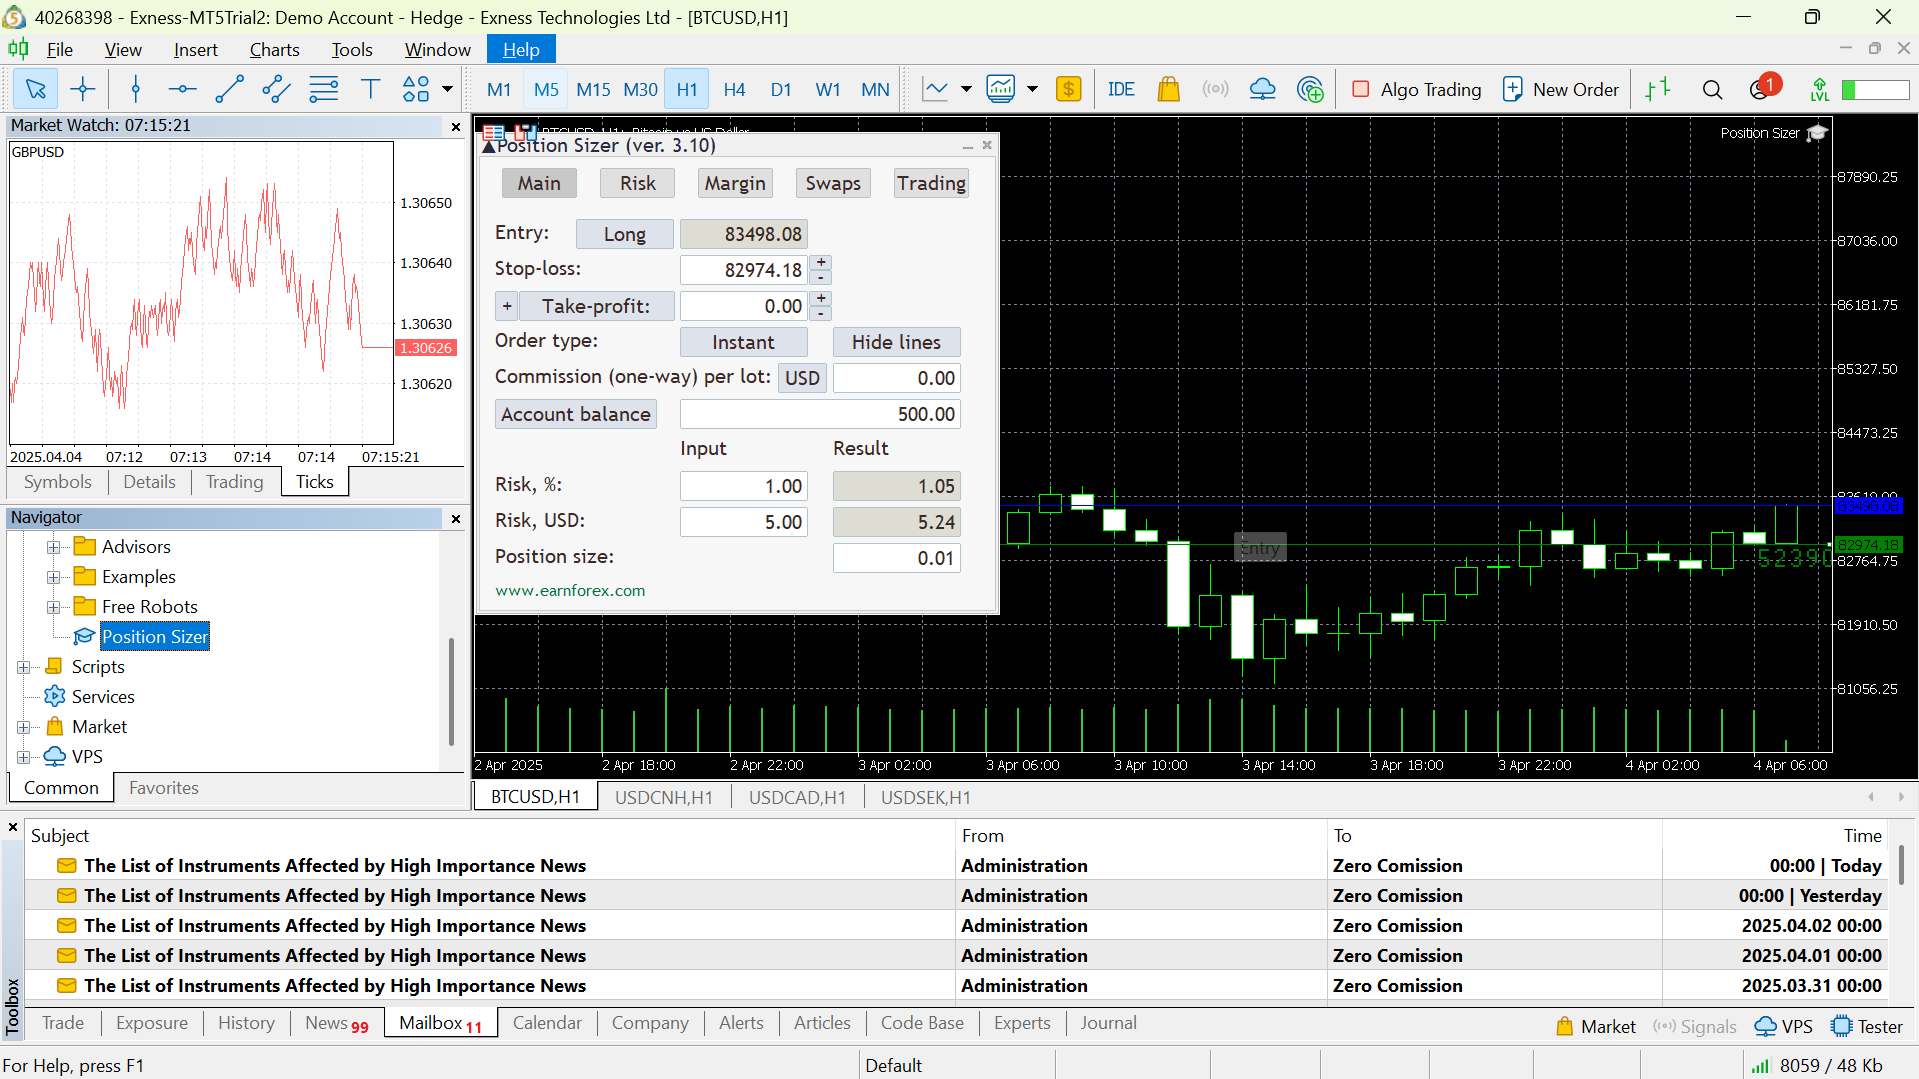Toggle Long entry direction
Image resolution: width=1919 pixels, height=1079 pixels.
click(x=624, y=234)
